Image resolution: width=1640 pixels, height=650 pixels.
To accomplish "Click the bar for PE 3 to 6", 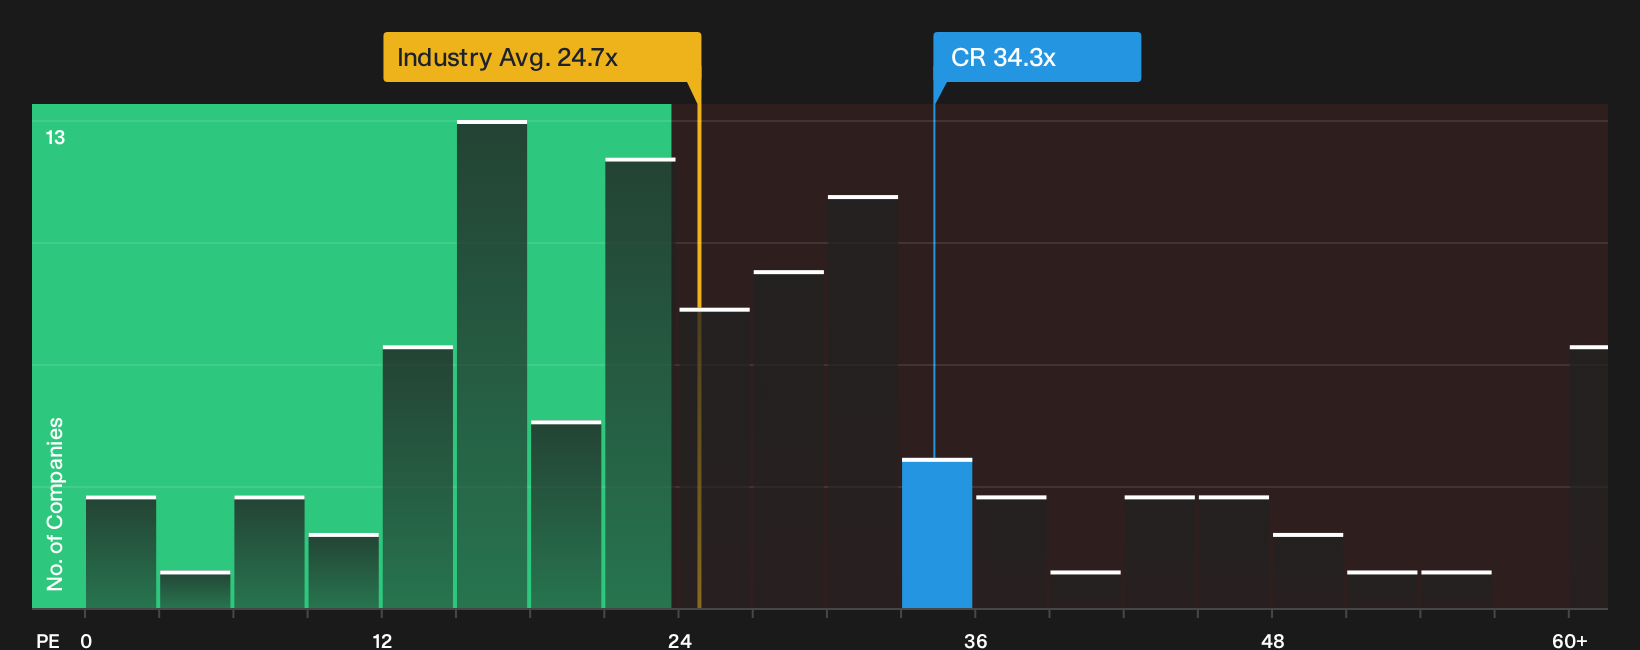I will (195, 590).
